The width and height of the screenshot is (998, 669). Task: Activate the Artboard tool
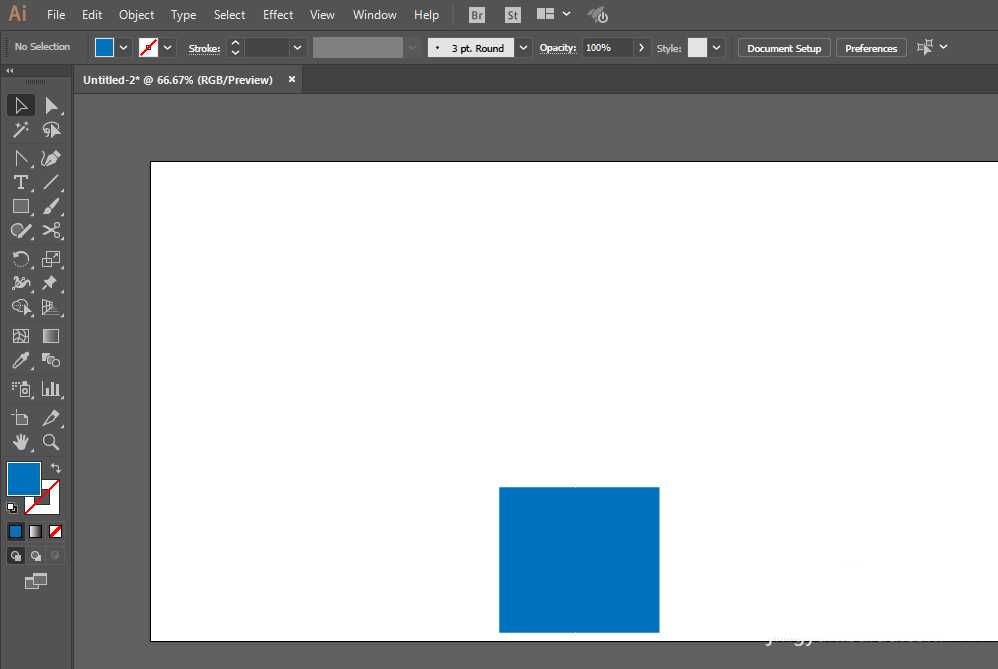pyautogui.click(x=21, y=418)
